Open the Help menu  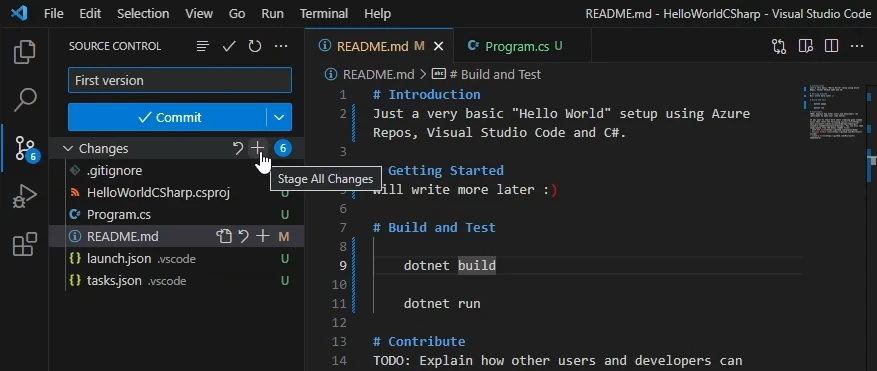click(x=378, y=14)
